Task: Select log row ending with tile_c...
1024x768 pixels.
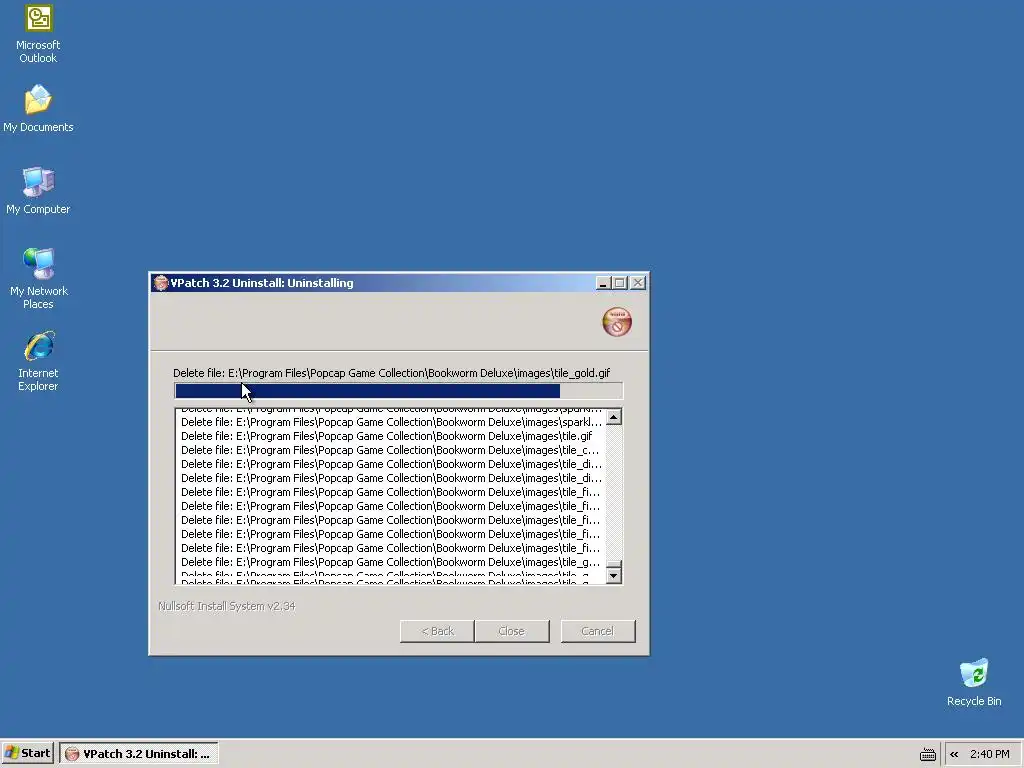Action: tap(391, 450)
